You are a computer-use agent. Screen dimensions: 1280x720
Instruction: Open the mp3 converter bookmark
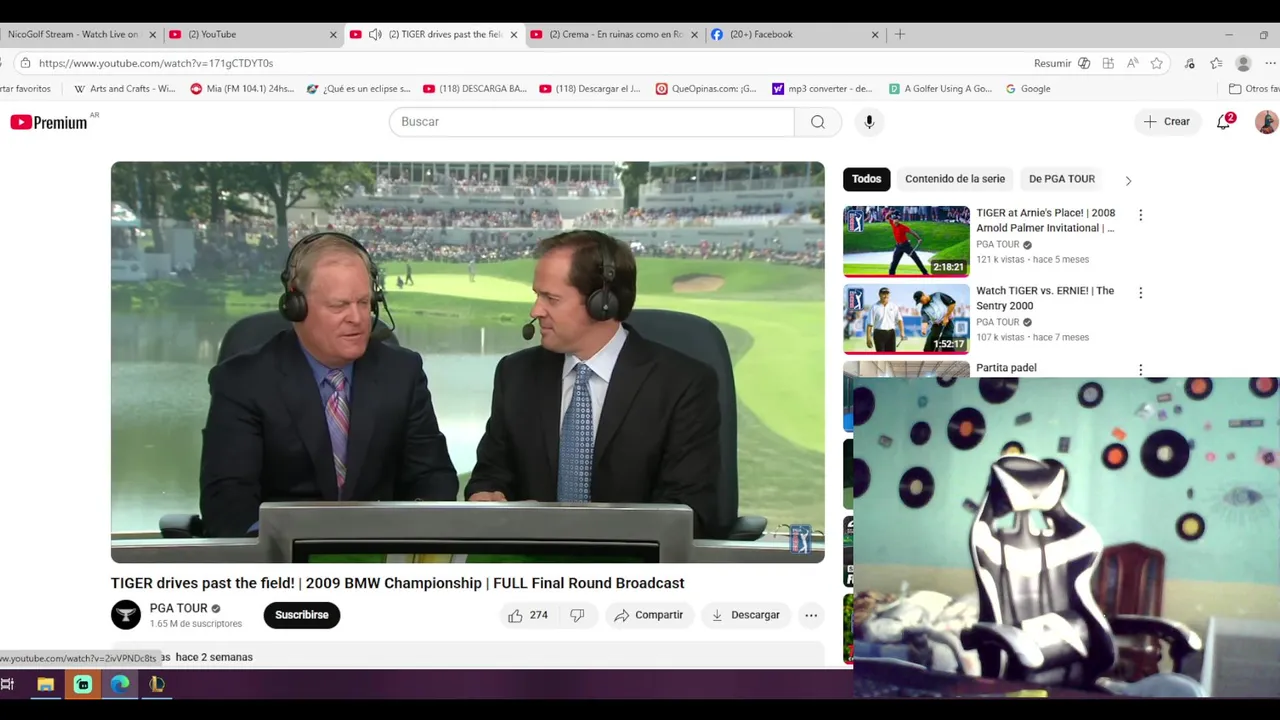click(822, 89)
